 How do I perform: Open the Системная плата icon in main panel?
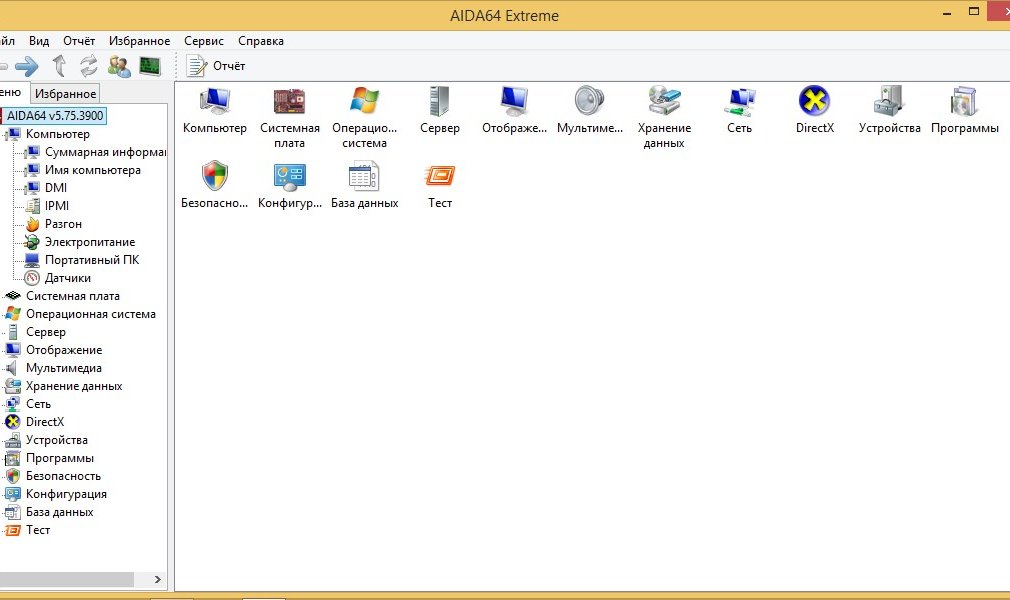point(289,102)
